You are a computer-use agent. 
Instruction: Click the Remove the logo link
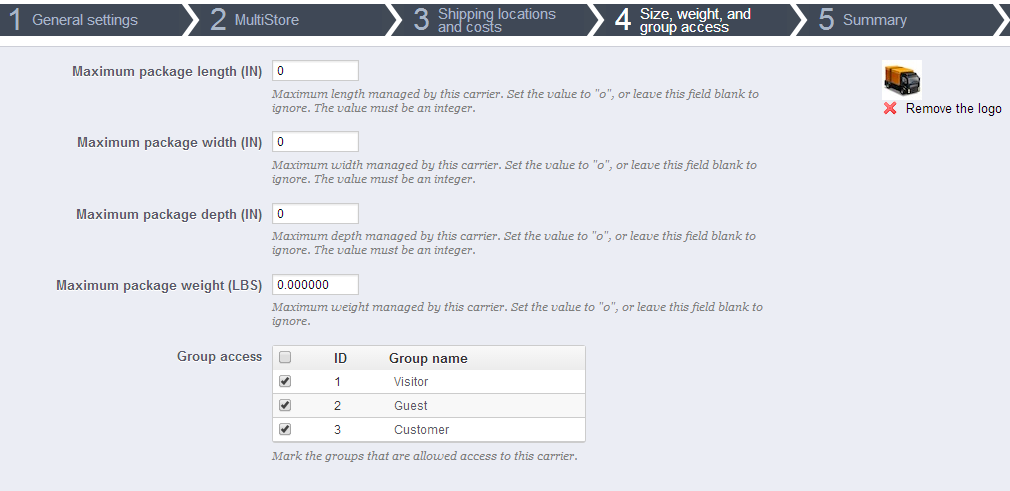[953, 109]
